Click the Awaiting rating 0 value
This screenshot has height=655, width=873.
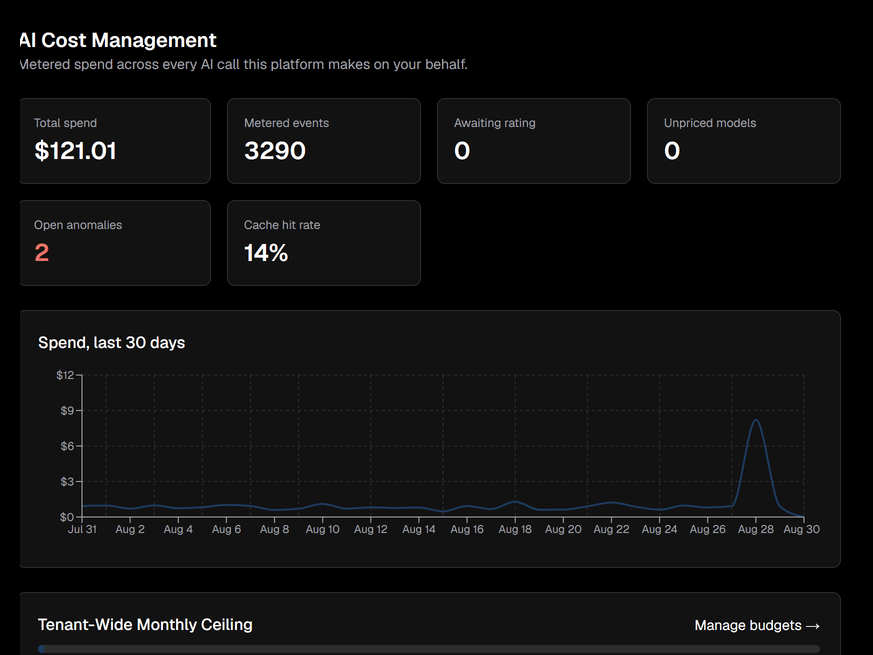(462, 151)
